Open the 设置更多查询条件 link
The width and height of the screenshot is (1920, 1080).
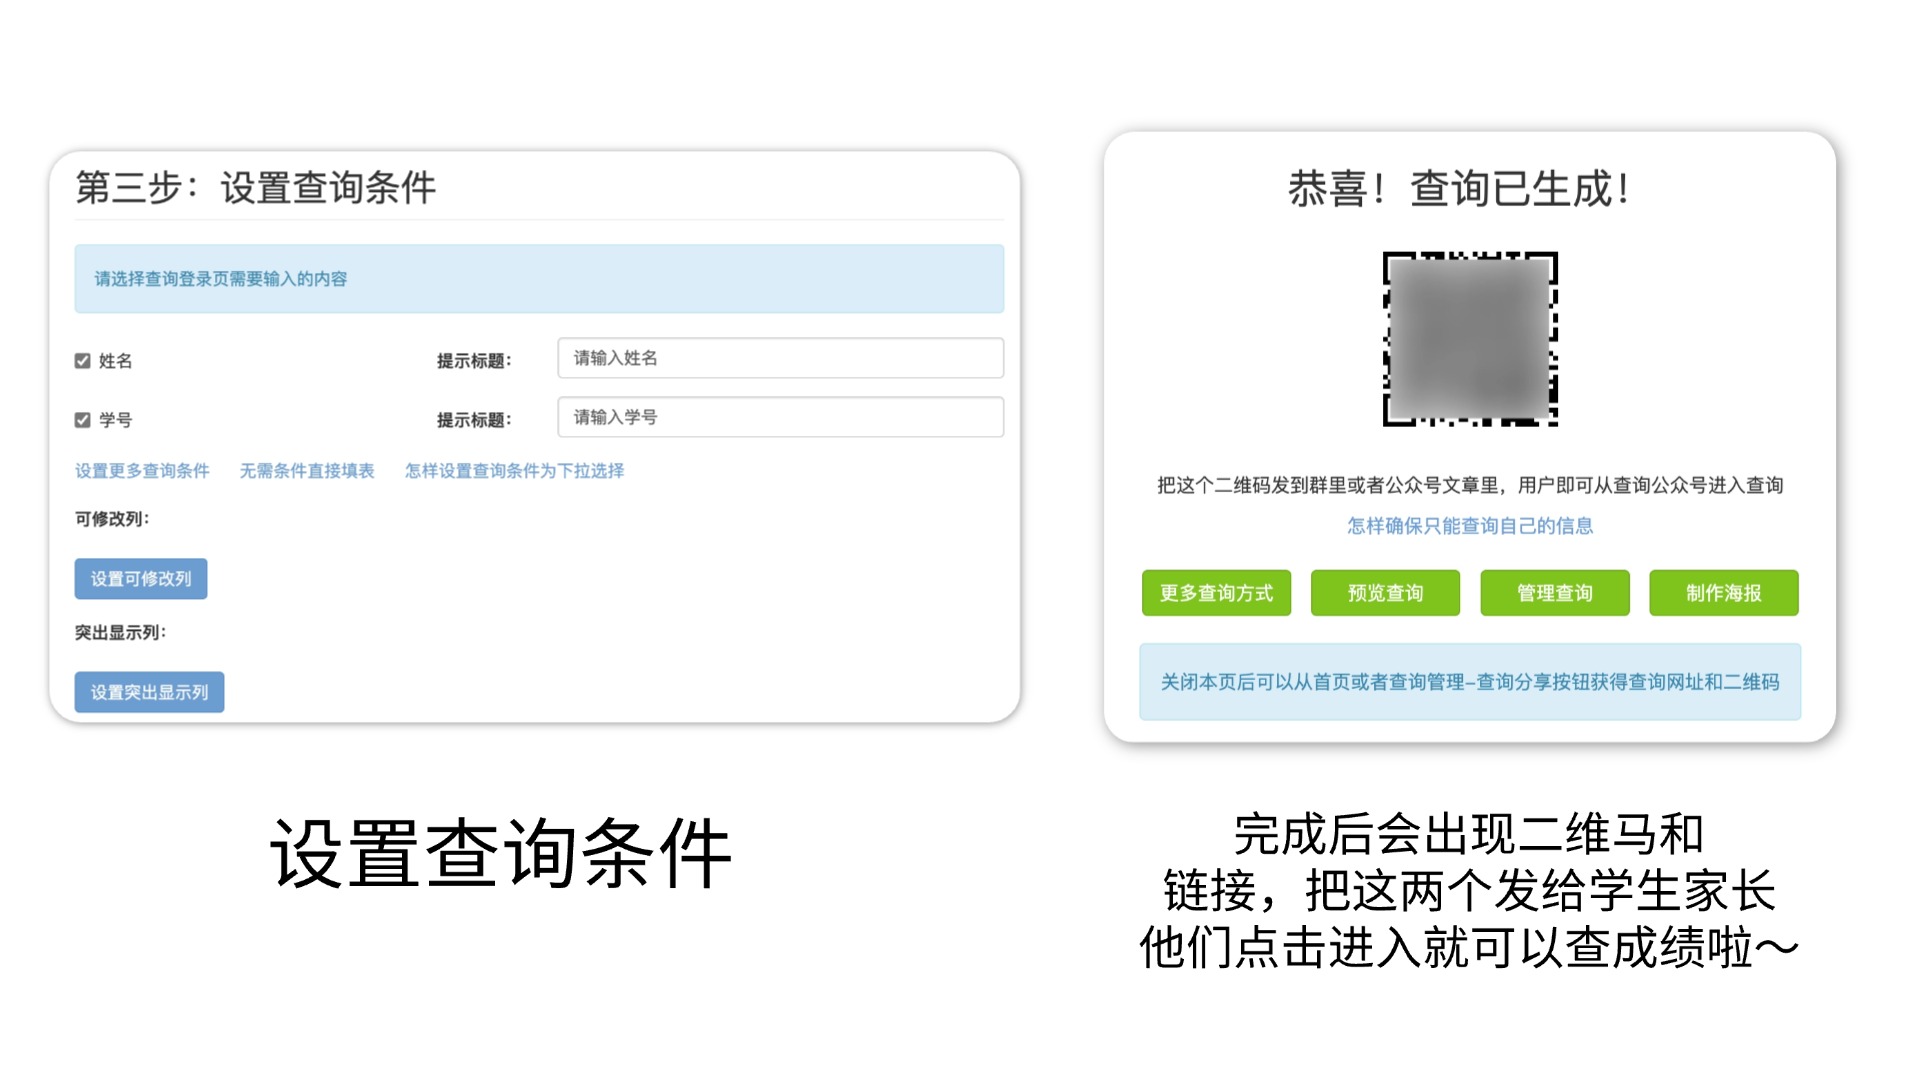click(142, 471)
